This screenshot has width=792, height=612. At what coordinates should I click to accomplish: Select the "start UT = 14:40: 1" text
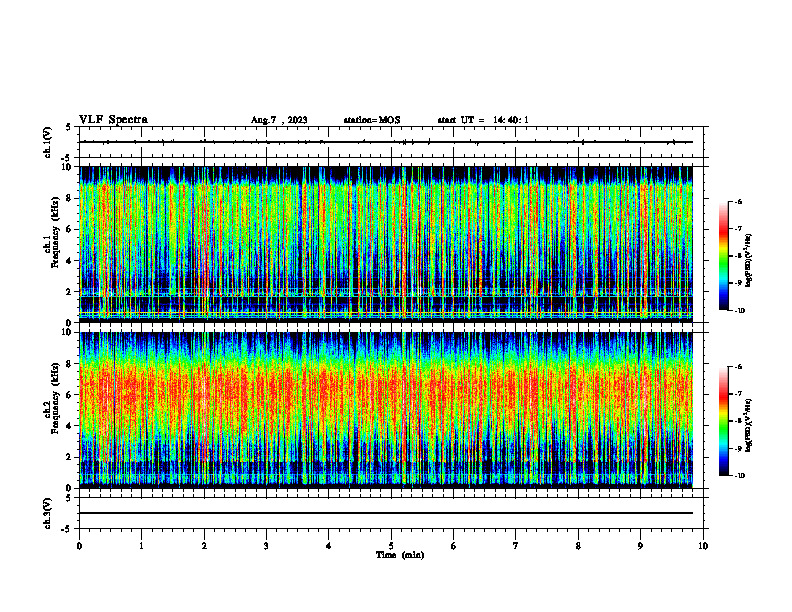(x=483, y=120)
